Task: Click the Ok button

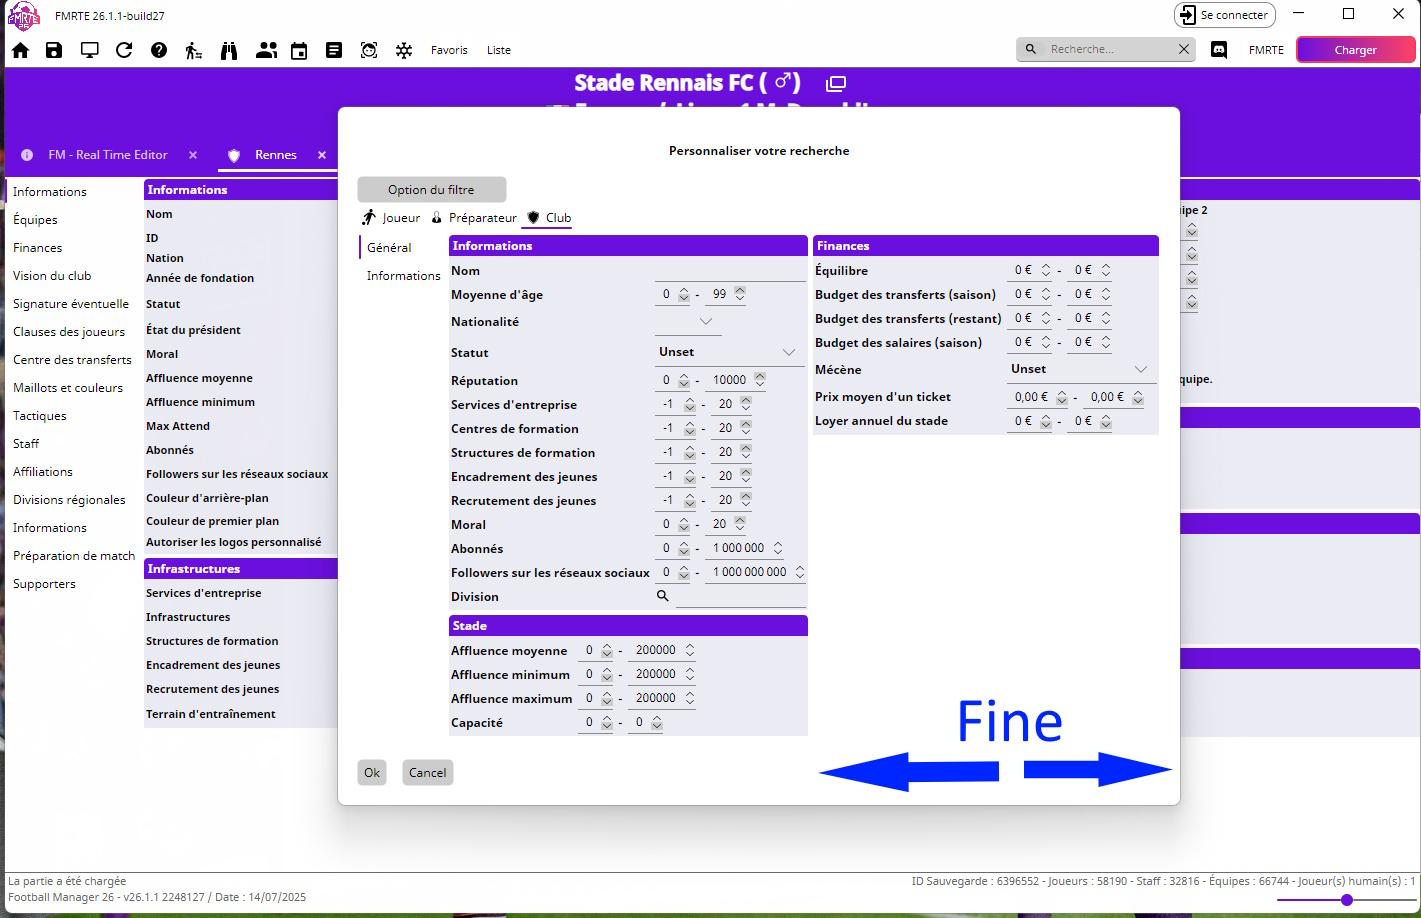Action: [372, 772]
